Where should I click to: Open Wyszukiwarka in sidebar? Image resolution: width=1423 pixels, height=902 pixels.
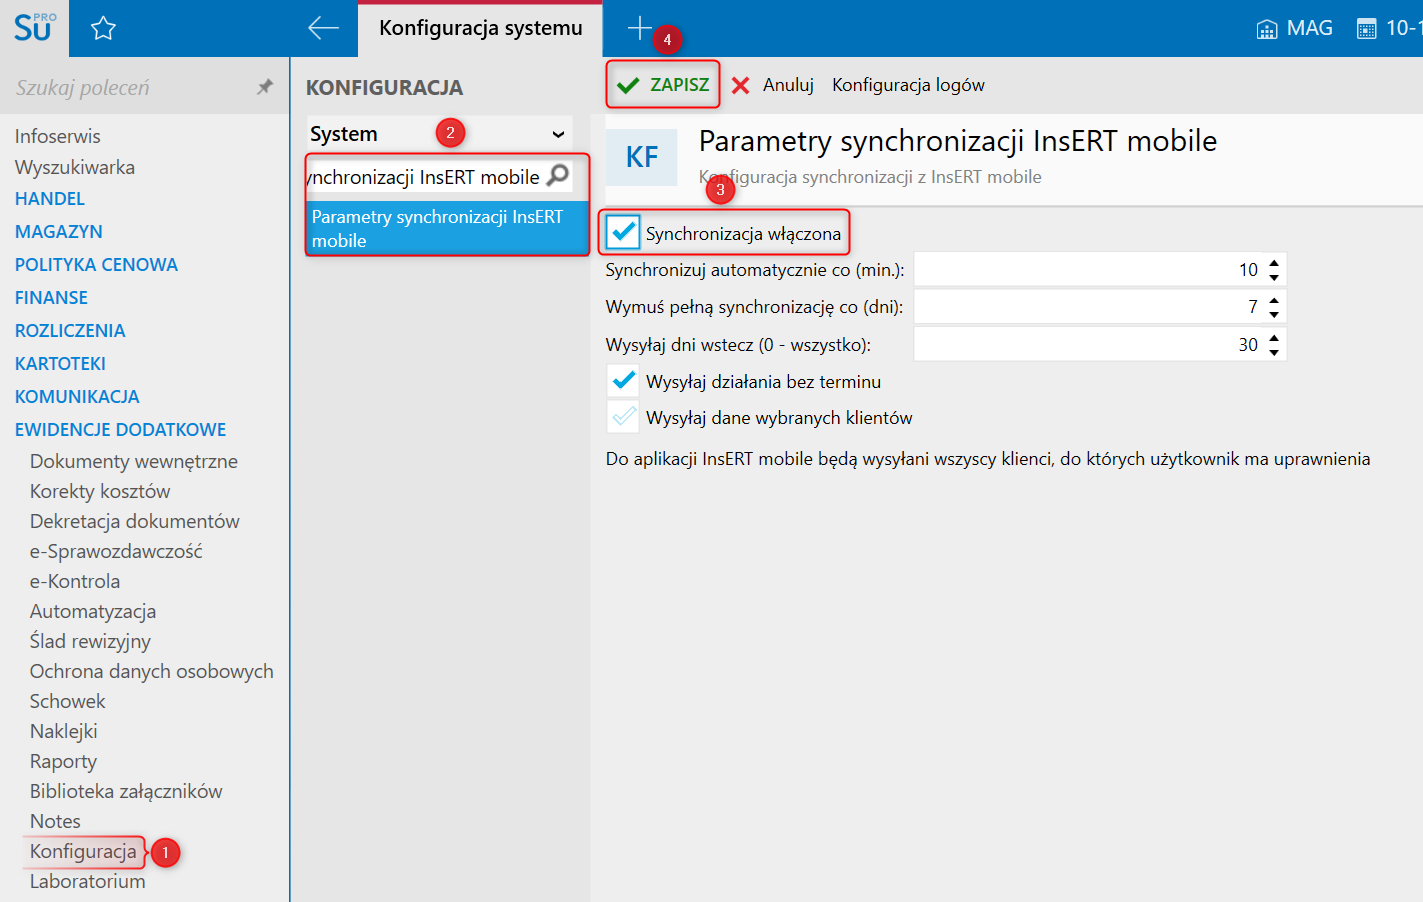(75, 167)
